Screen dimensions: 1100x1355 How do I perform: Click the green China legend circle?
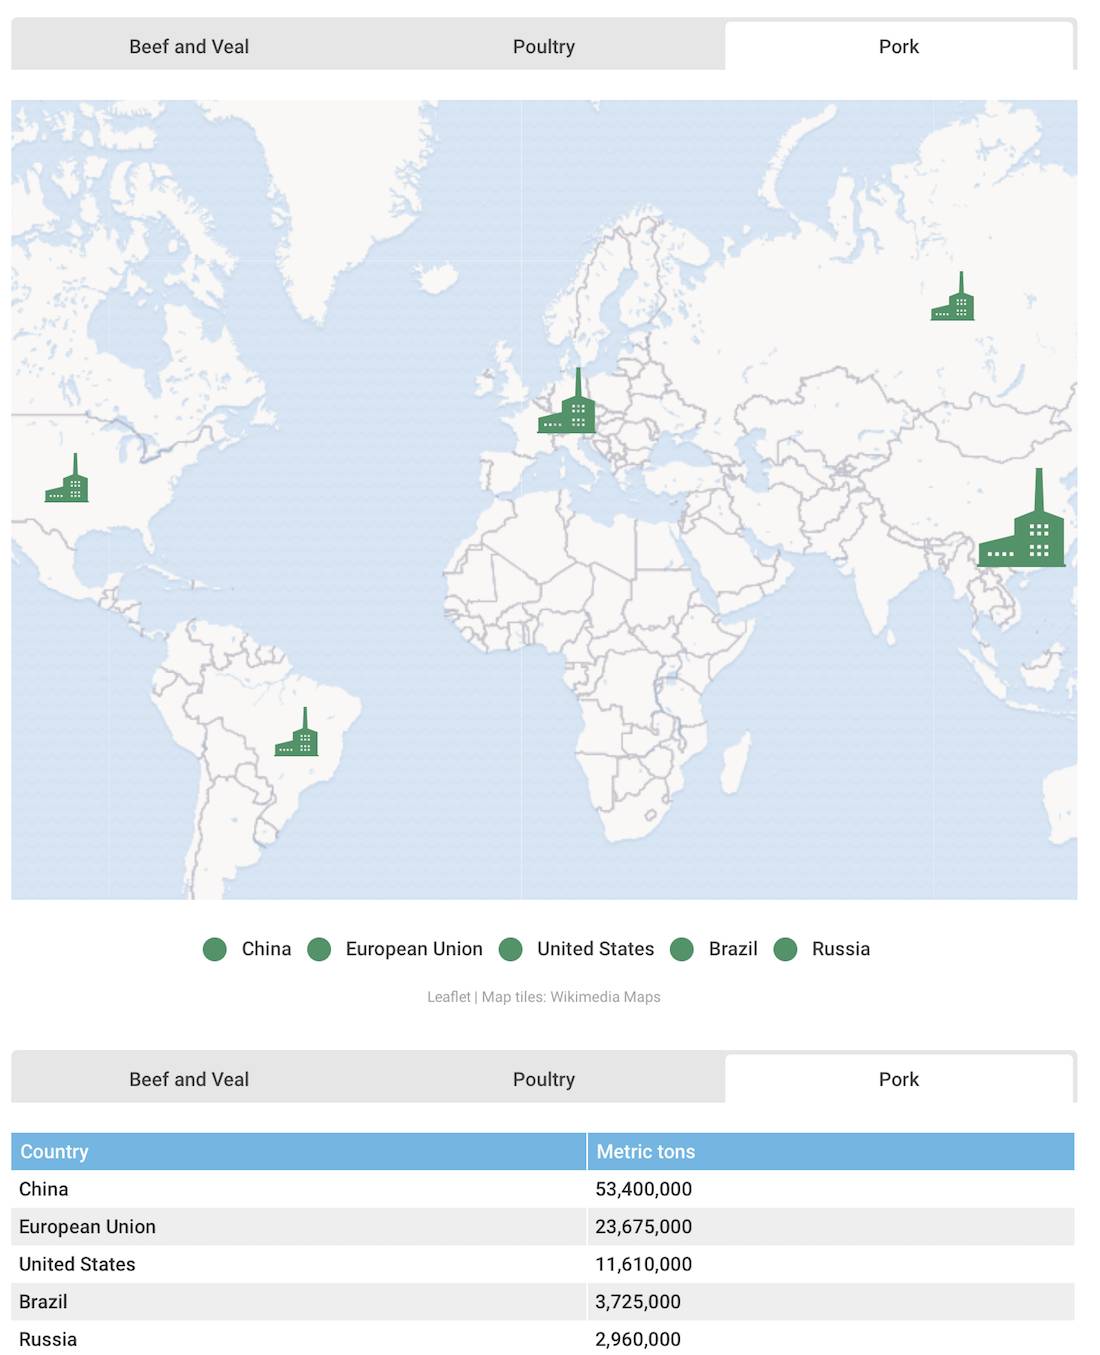pyautogui.click(x=215, y=949)
